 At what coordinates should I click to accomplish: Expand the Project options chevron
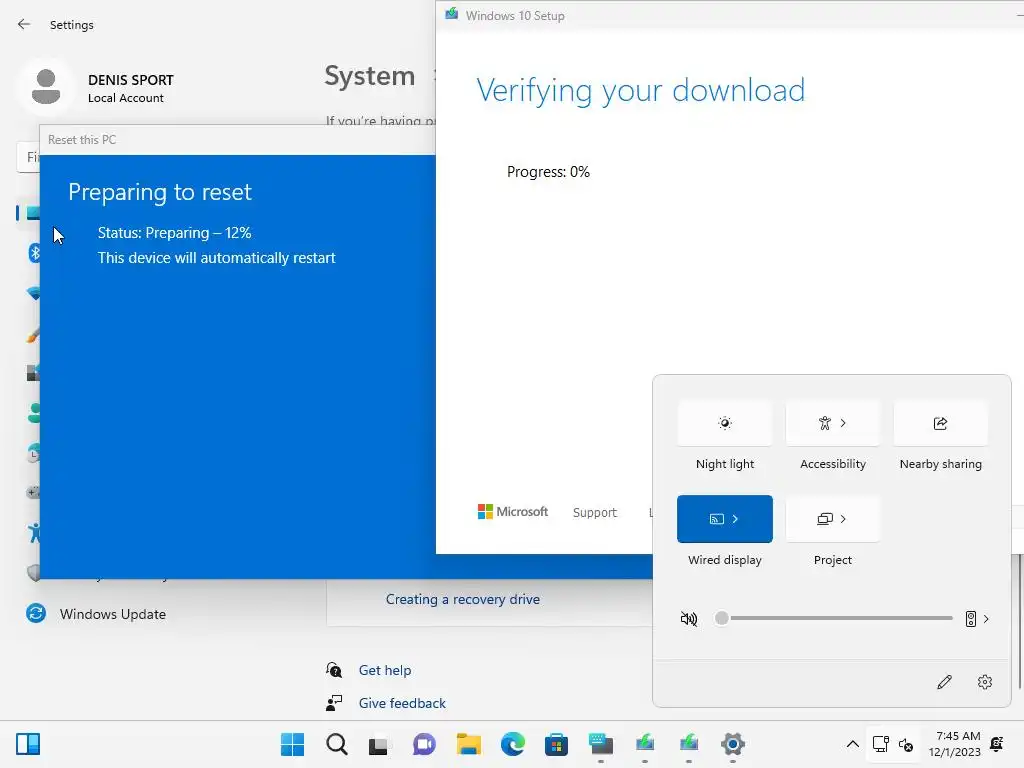tap(843, 519)
